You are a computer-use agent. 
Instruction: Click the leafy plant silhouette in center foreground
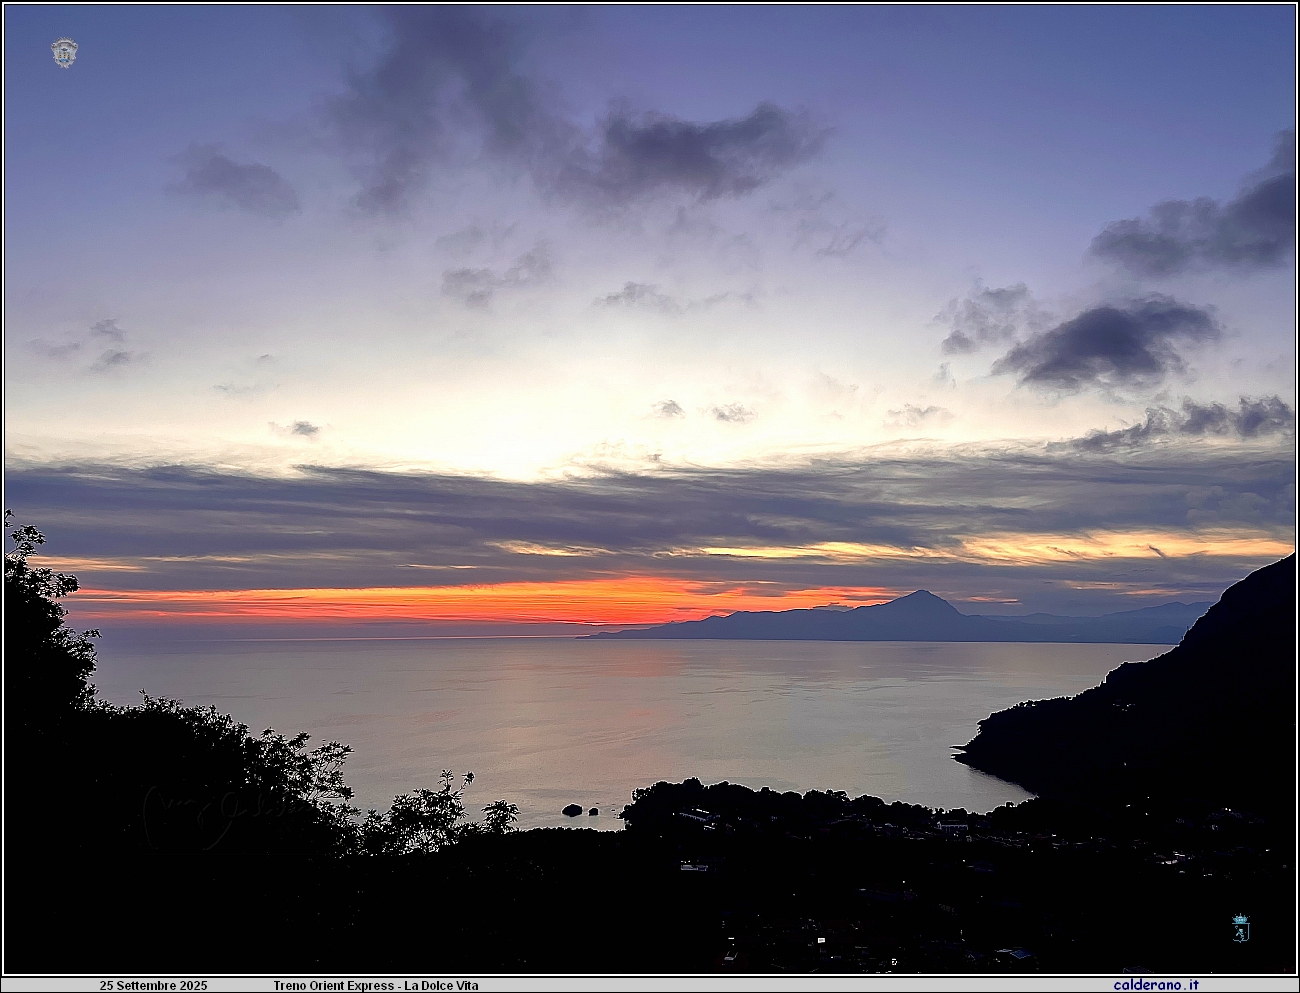(440, 810)
